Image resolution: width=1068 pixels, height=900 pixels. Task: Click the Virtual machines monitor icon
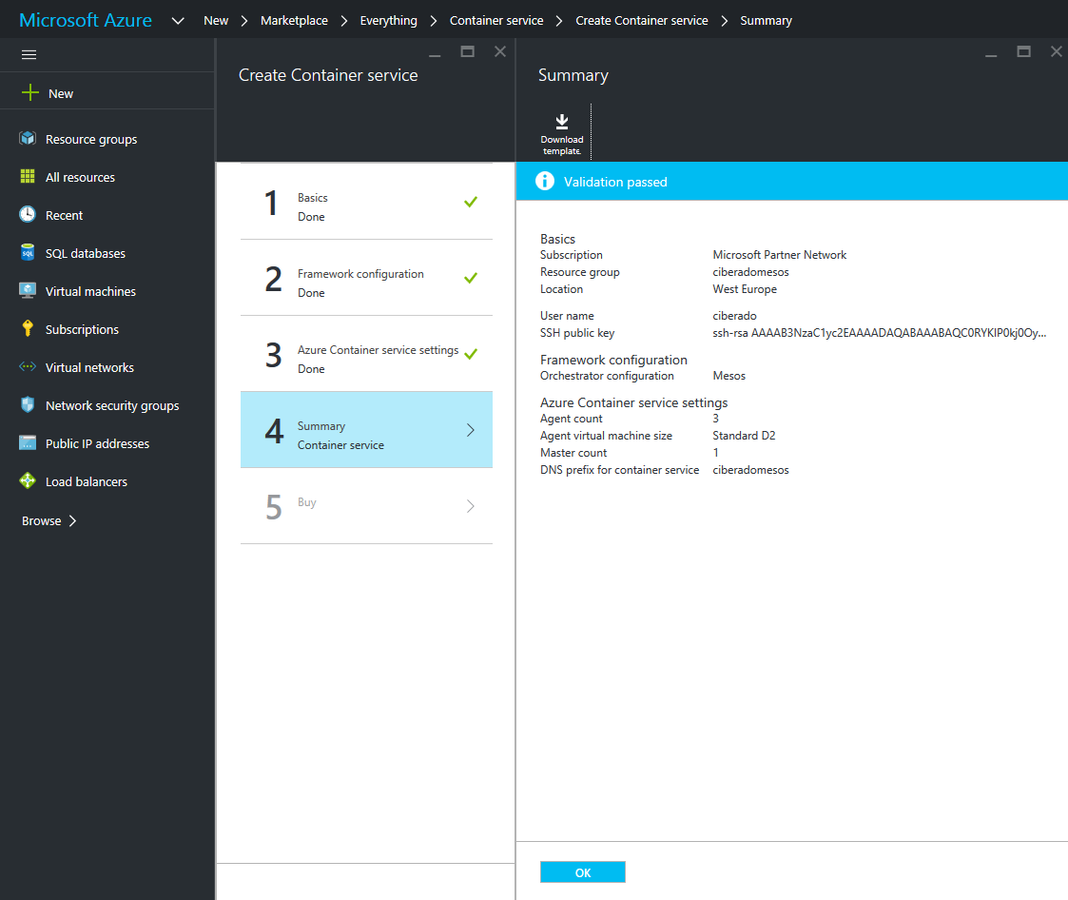(27, 291)
